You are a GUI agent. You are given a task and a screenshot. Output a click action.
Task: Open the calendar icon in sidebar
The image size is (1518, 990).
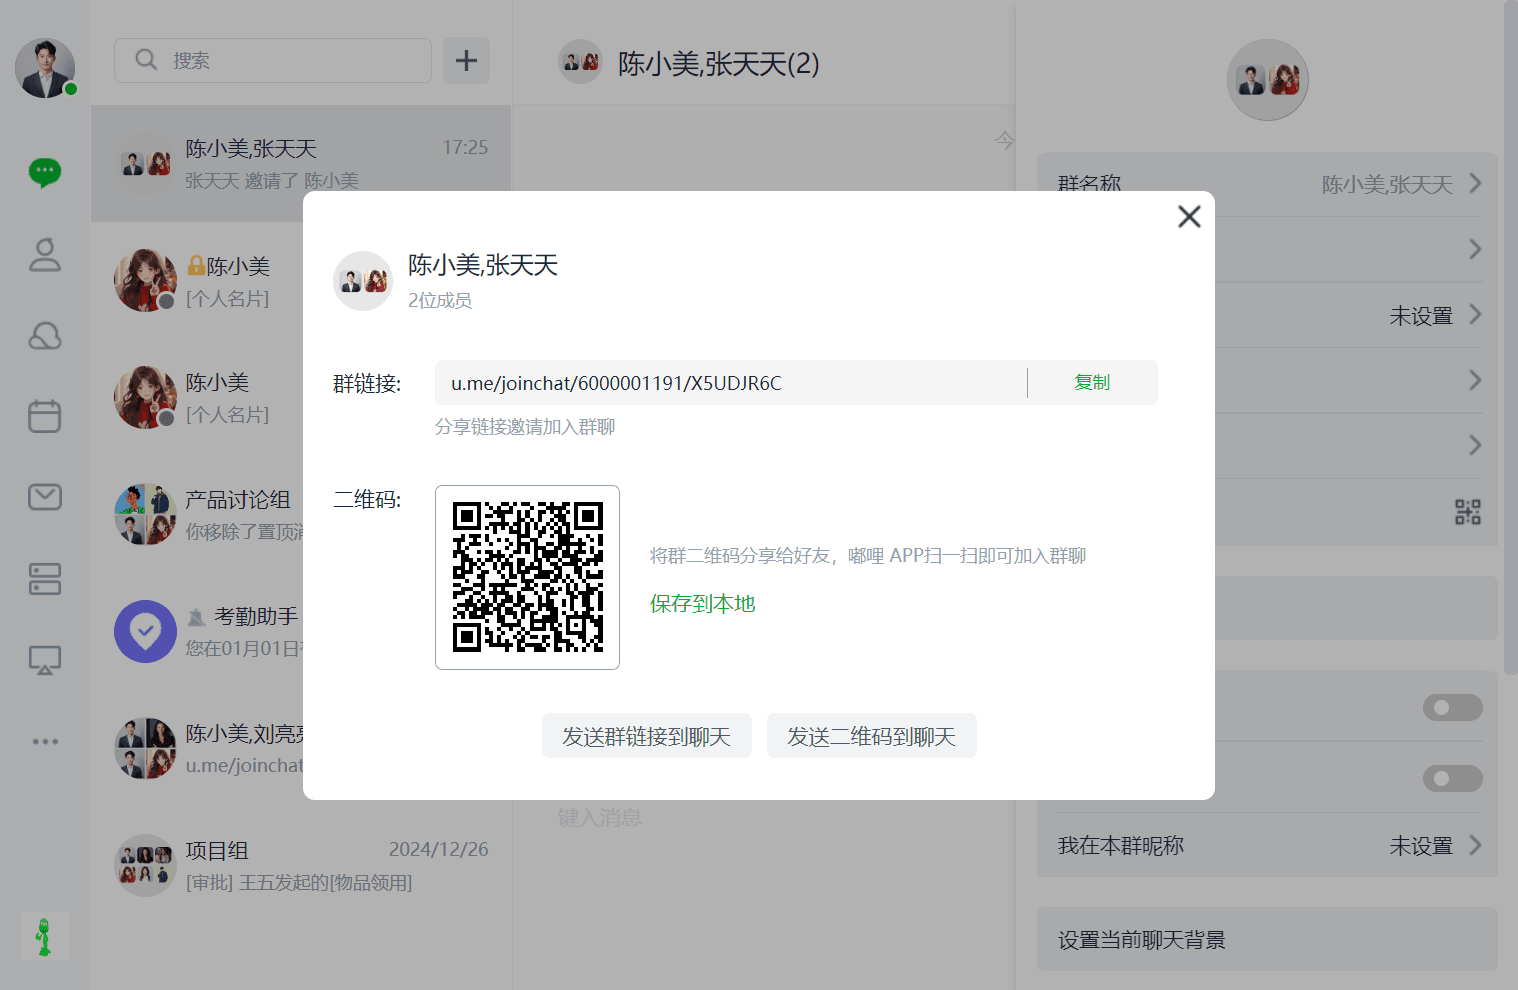click(x=45, y=416)
